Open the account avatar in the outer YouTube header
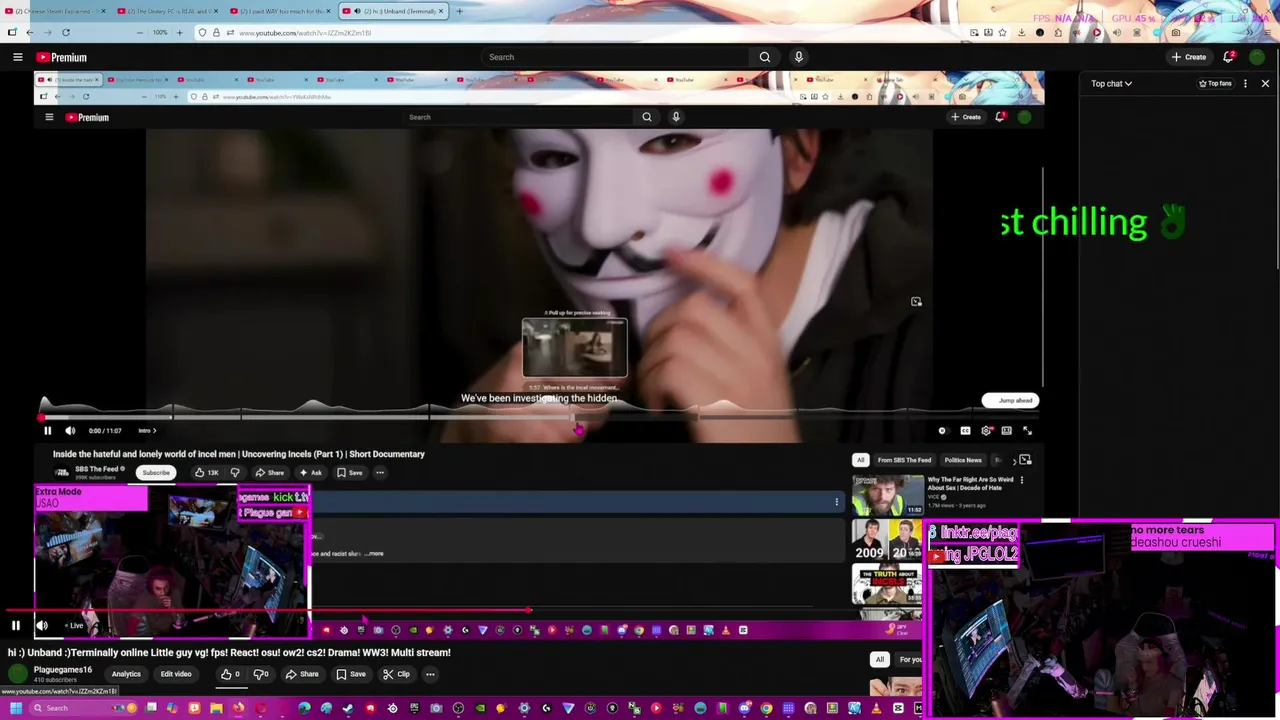 point(1257,57)
